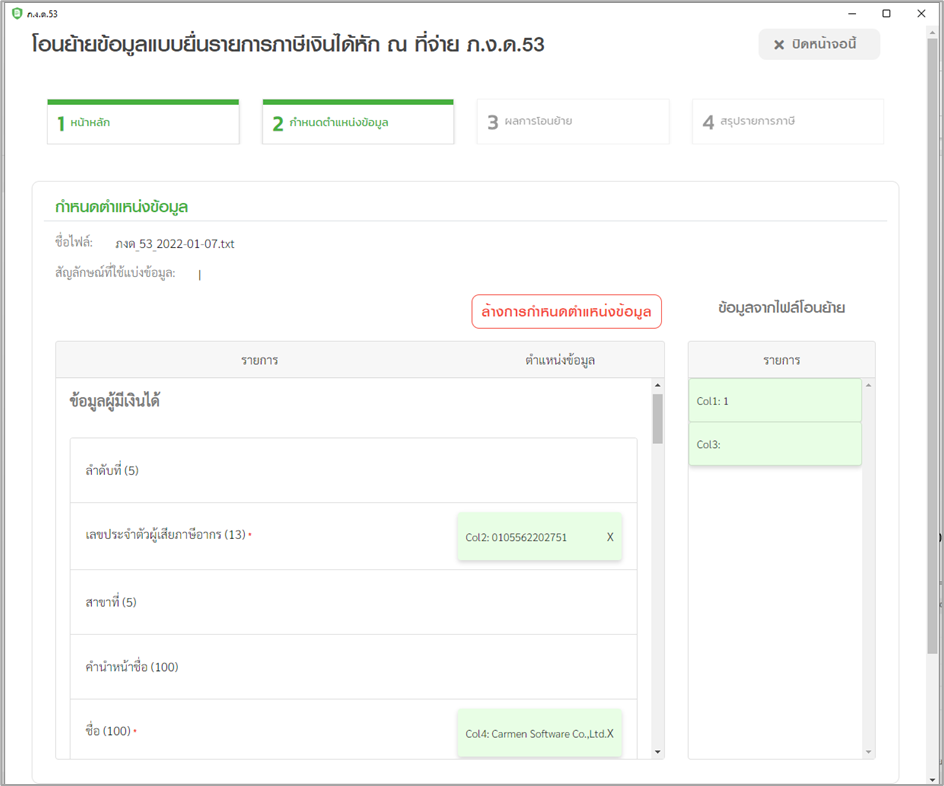Open step 4 สรุปรายการภาษี tab

(x=787, y=122)
